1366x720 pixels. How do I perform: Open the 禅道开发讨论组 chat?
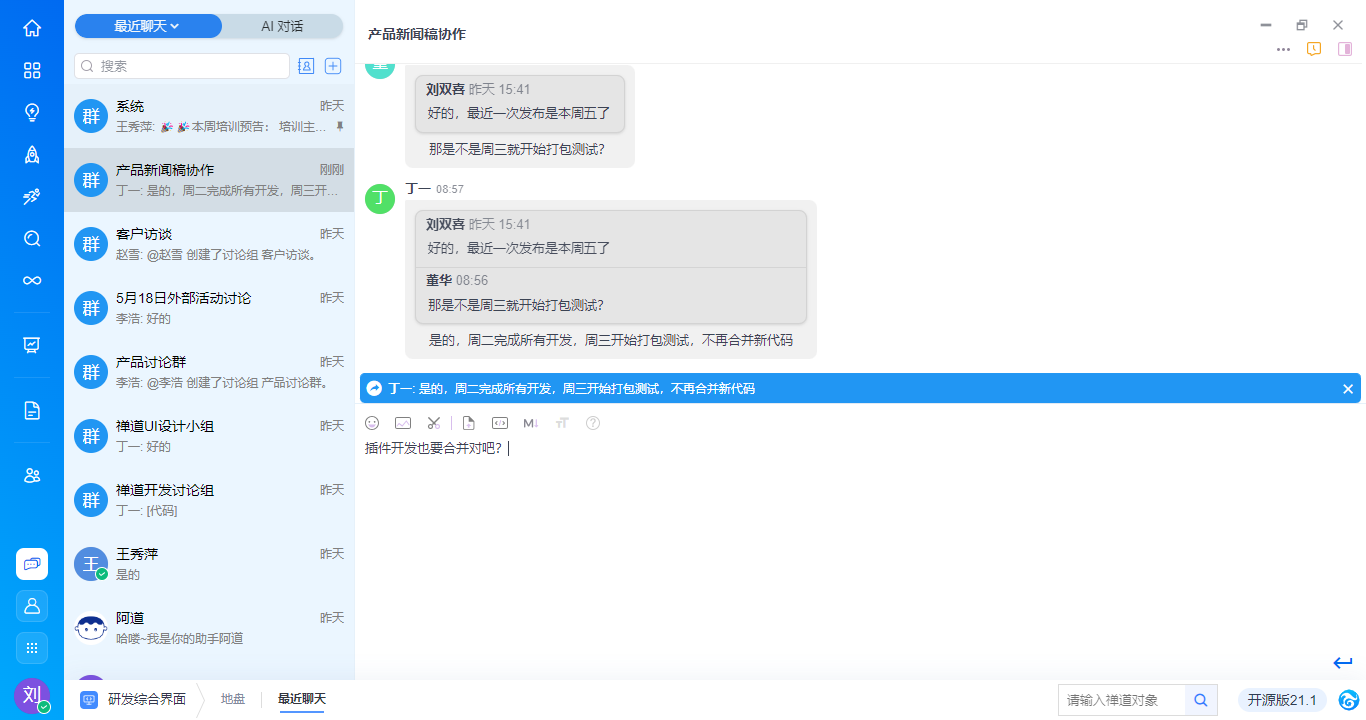coord(209,500)
